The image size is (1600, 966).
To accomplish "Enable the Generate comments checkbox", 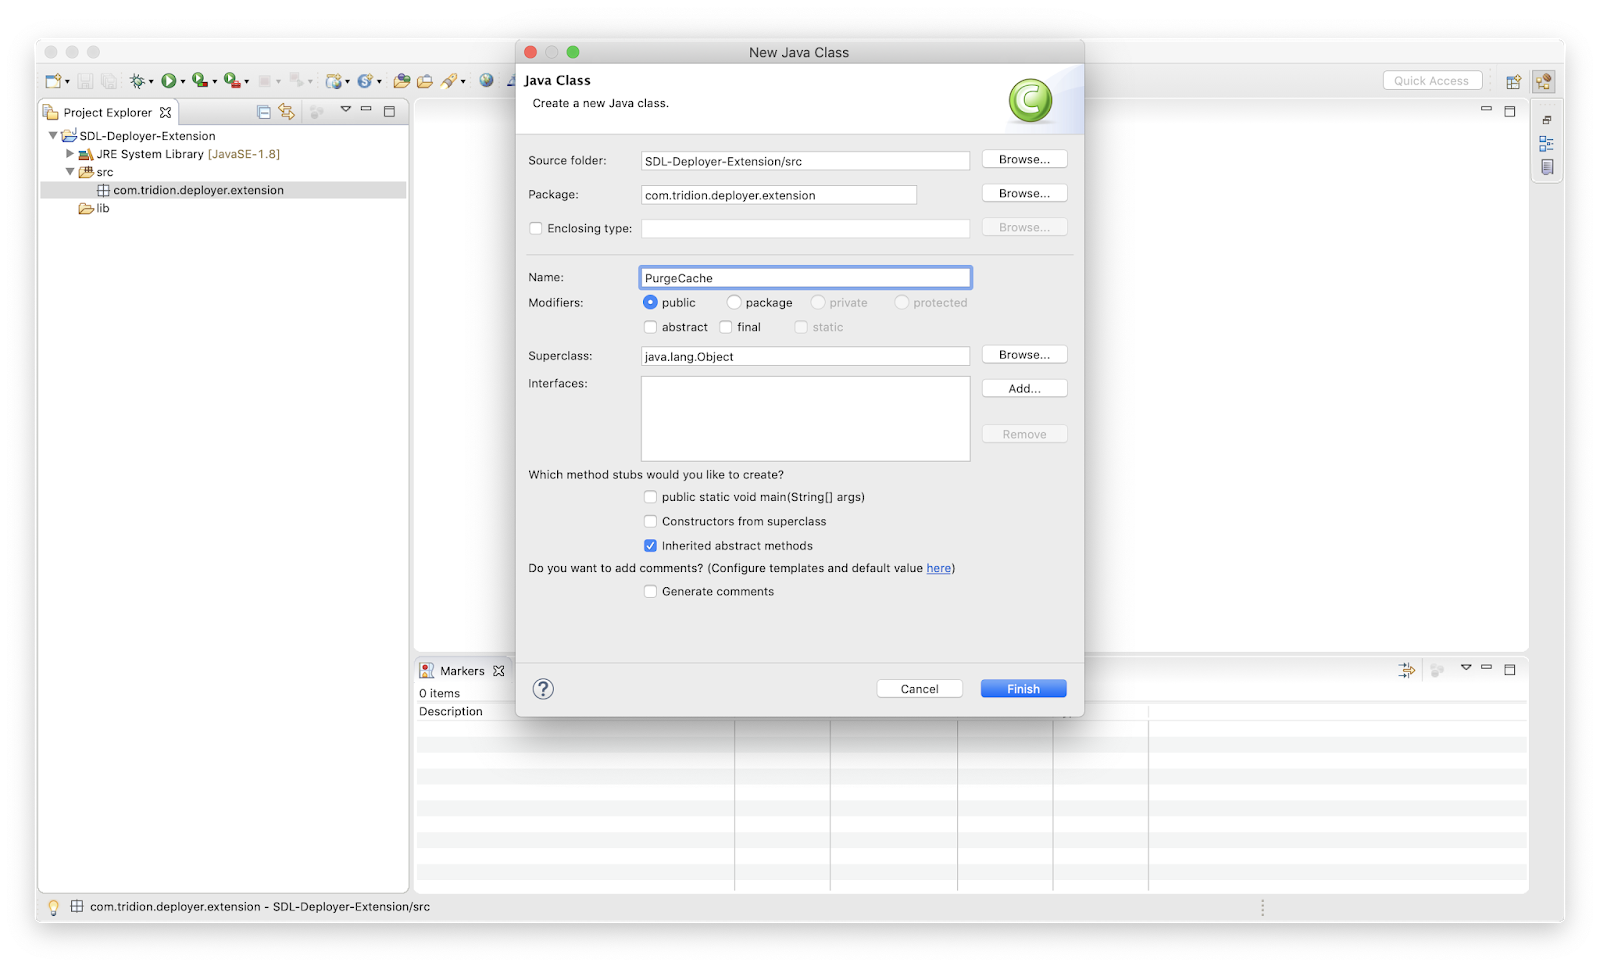I will [x=651, y=591].
